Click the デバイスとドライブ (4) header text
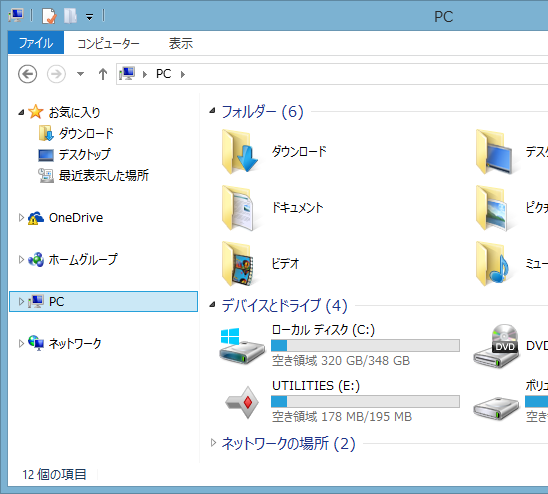 point(285,306)
